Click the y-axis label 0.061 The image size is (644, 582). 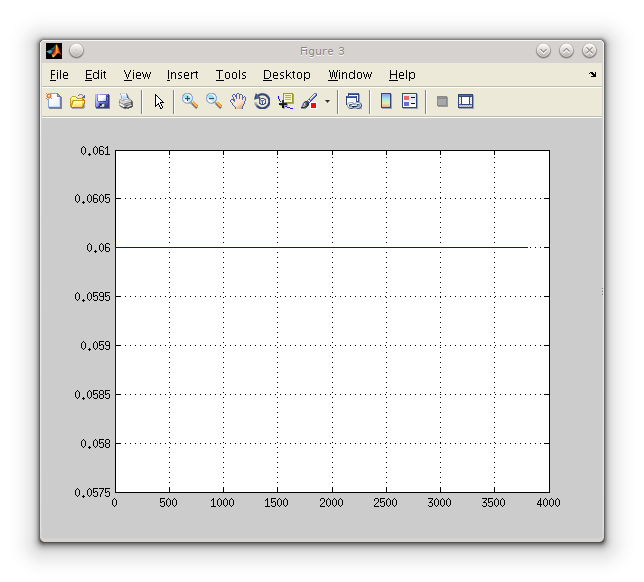[x=95, y=151]
